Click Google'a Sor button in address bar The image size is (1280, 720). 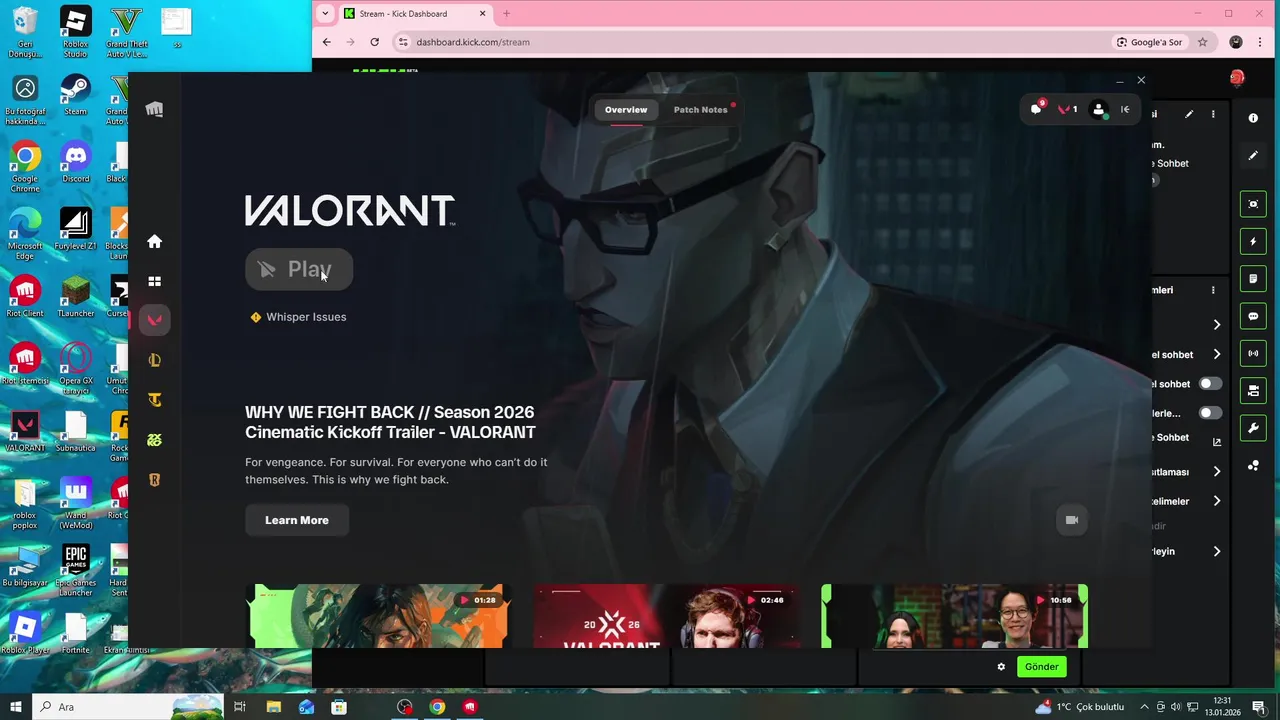click(1149, 42)
